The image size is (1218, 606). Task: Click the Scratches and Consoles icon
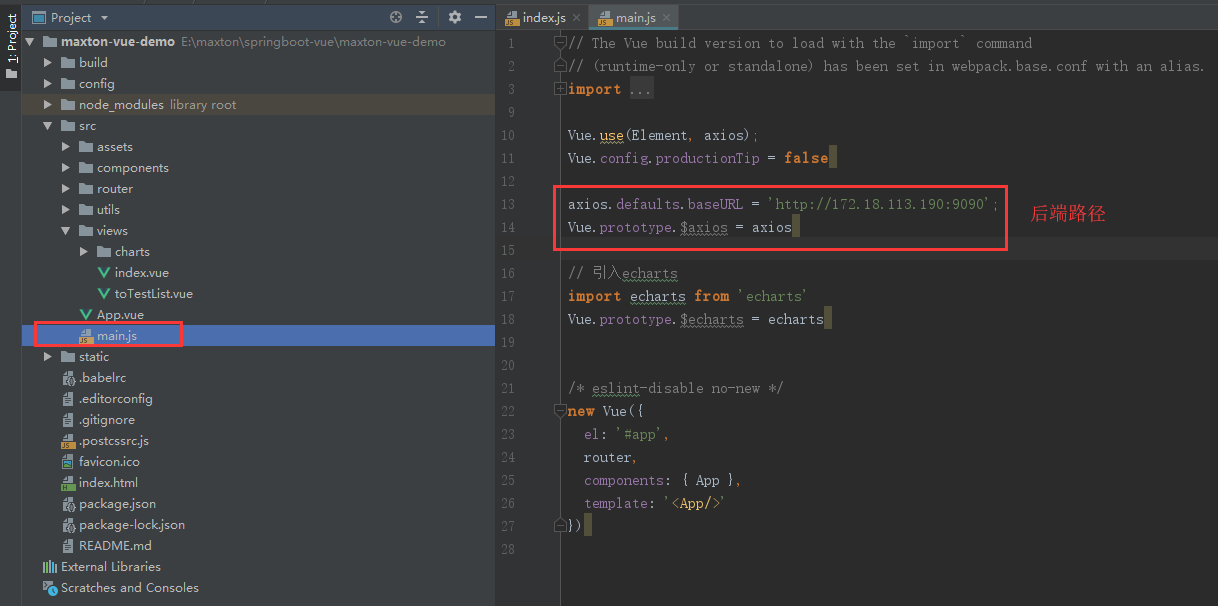pos(50,588)
